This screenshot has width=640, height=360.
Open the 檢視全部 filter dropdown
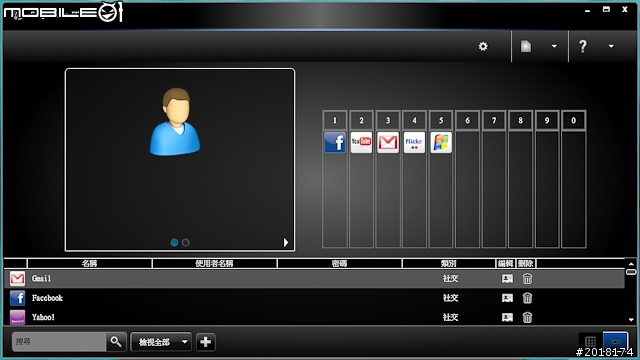(x=161, y=342)
